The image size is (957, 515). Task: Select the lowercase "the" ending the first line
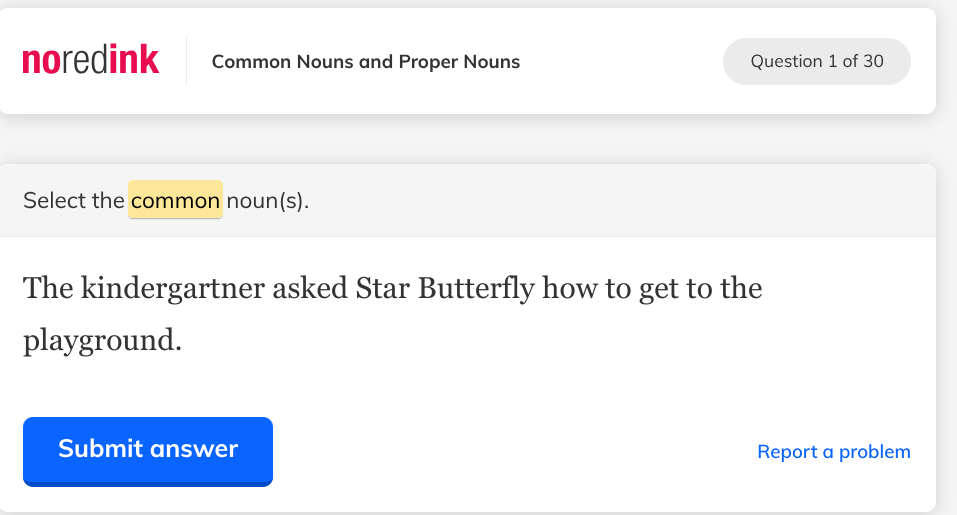point(742,289)
